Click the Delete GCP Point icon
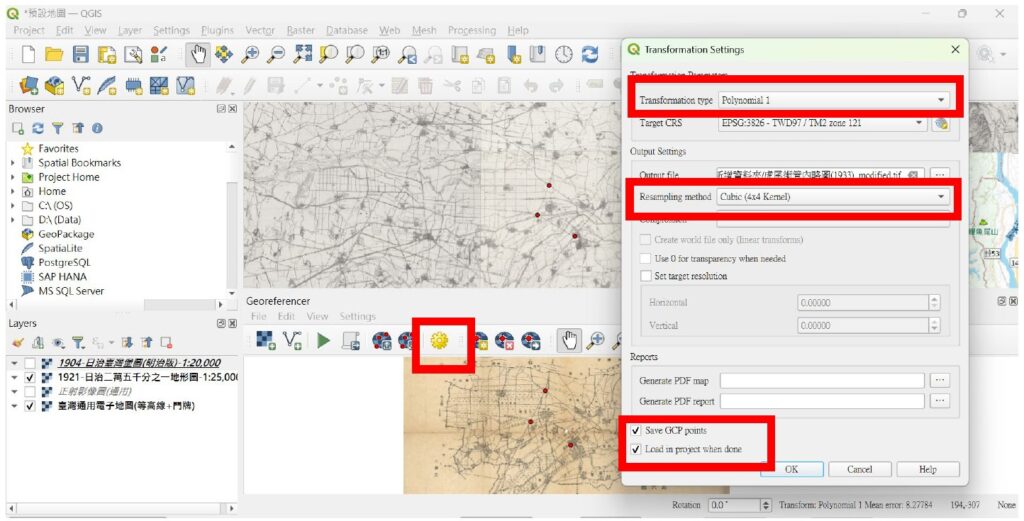The height and width of the screenshot is (521, 1024). tap(504, 340)
